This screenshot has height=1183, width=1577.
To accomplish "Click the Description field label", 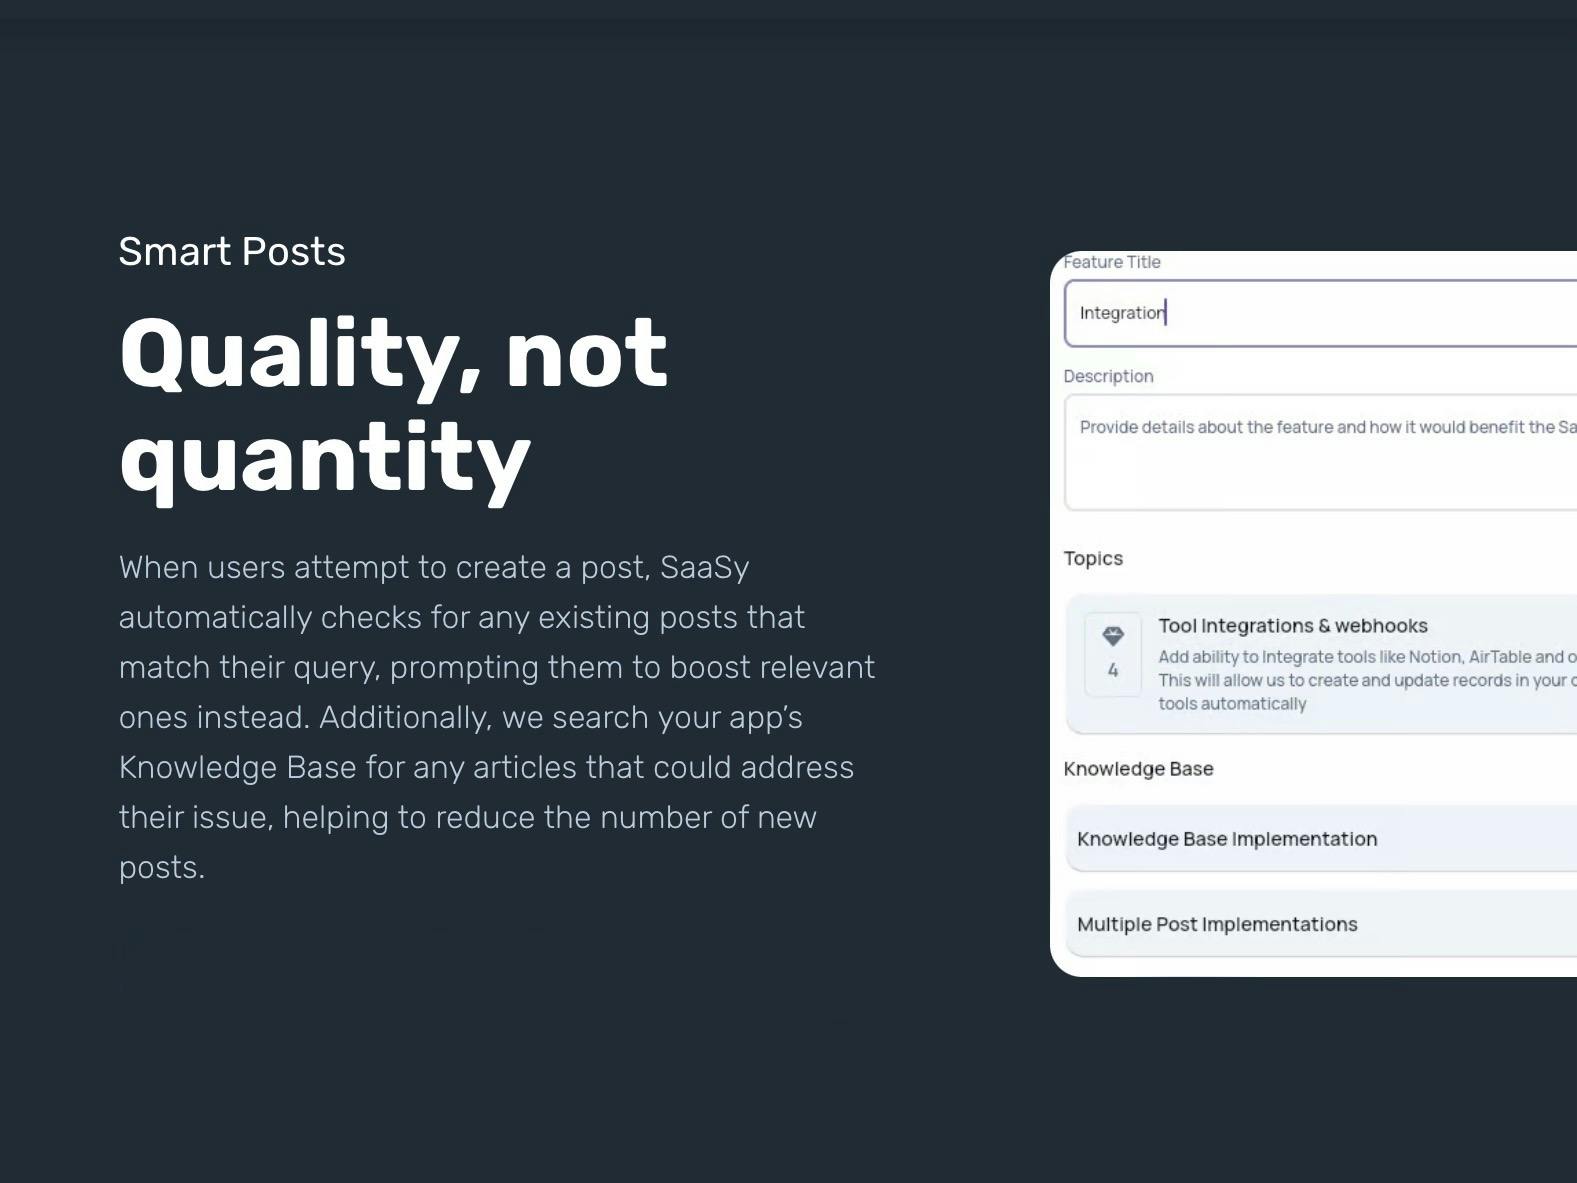I will (x=1108, y=376).
